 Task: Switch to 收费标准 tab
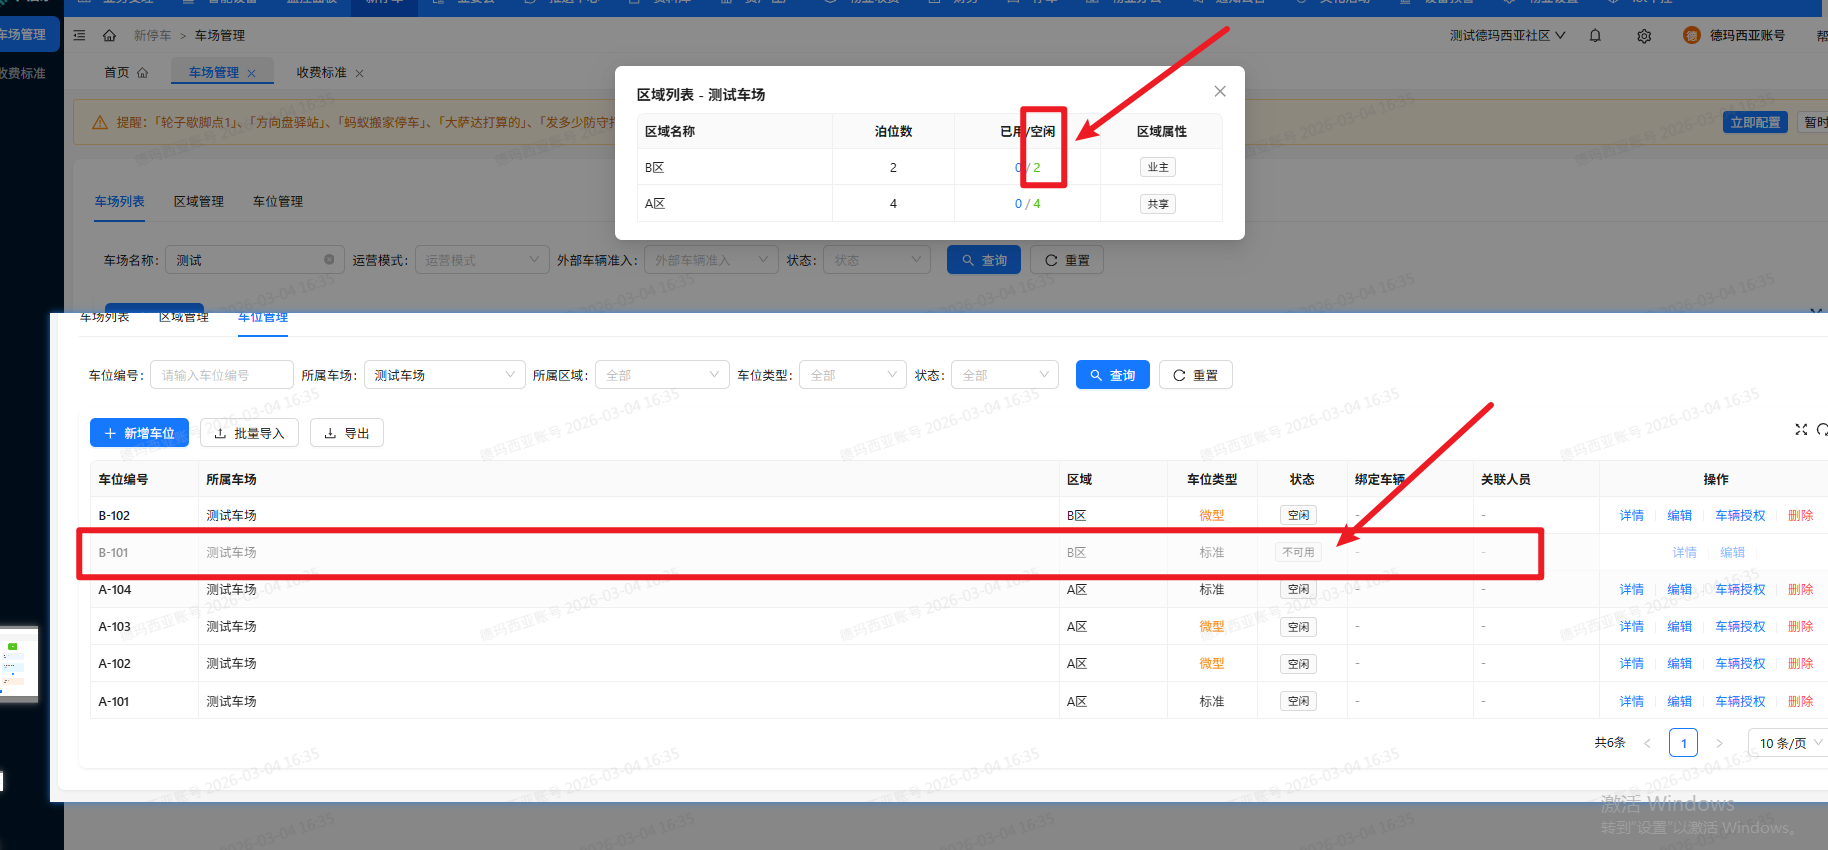tap(321, 72)
